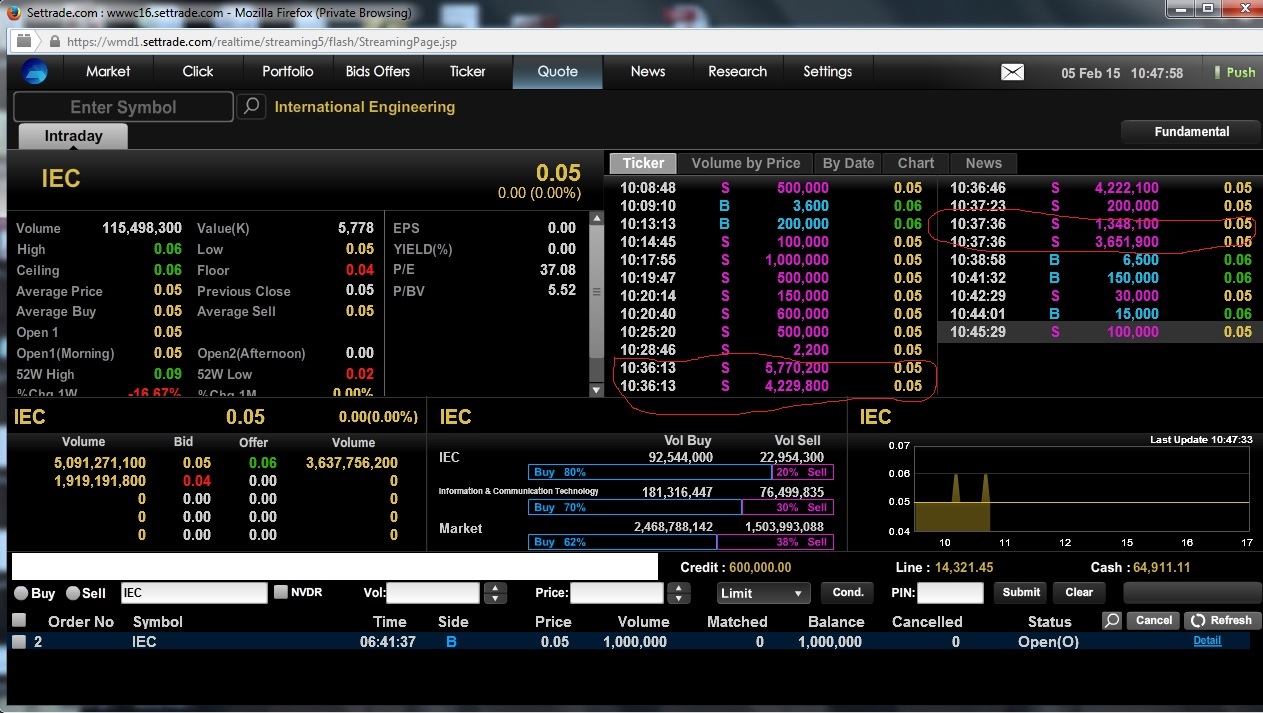Switch to By Date tab

tap(848, 163)
